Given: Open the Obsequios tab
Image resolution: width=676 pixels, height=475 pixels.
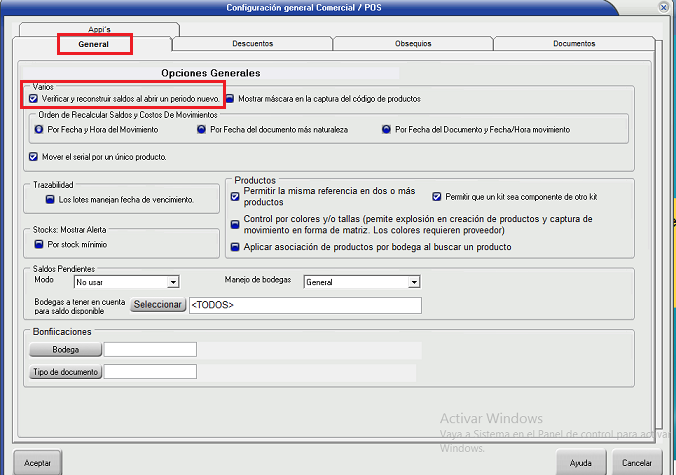Looking at the screenshot, I should (x=413, y=44).
